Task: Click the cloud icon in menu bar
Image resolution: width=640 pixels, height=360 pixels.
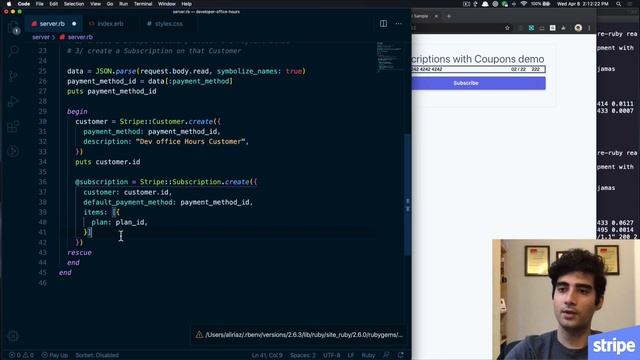Action: coord(485,4)
